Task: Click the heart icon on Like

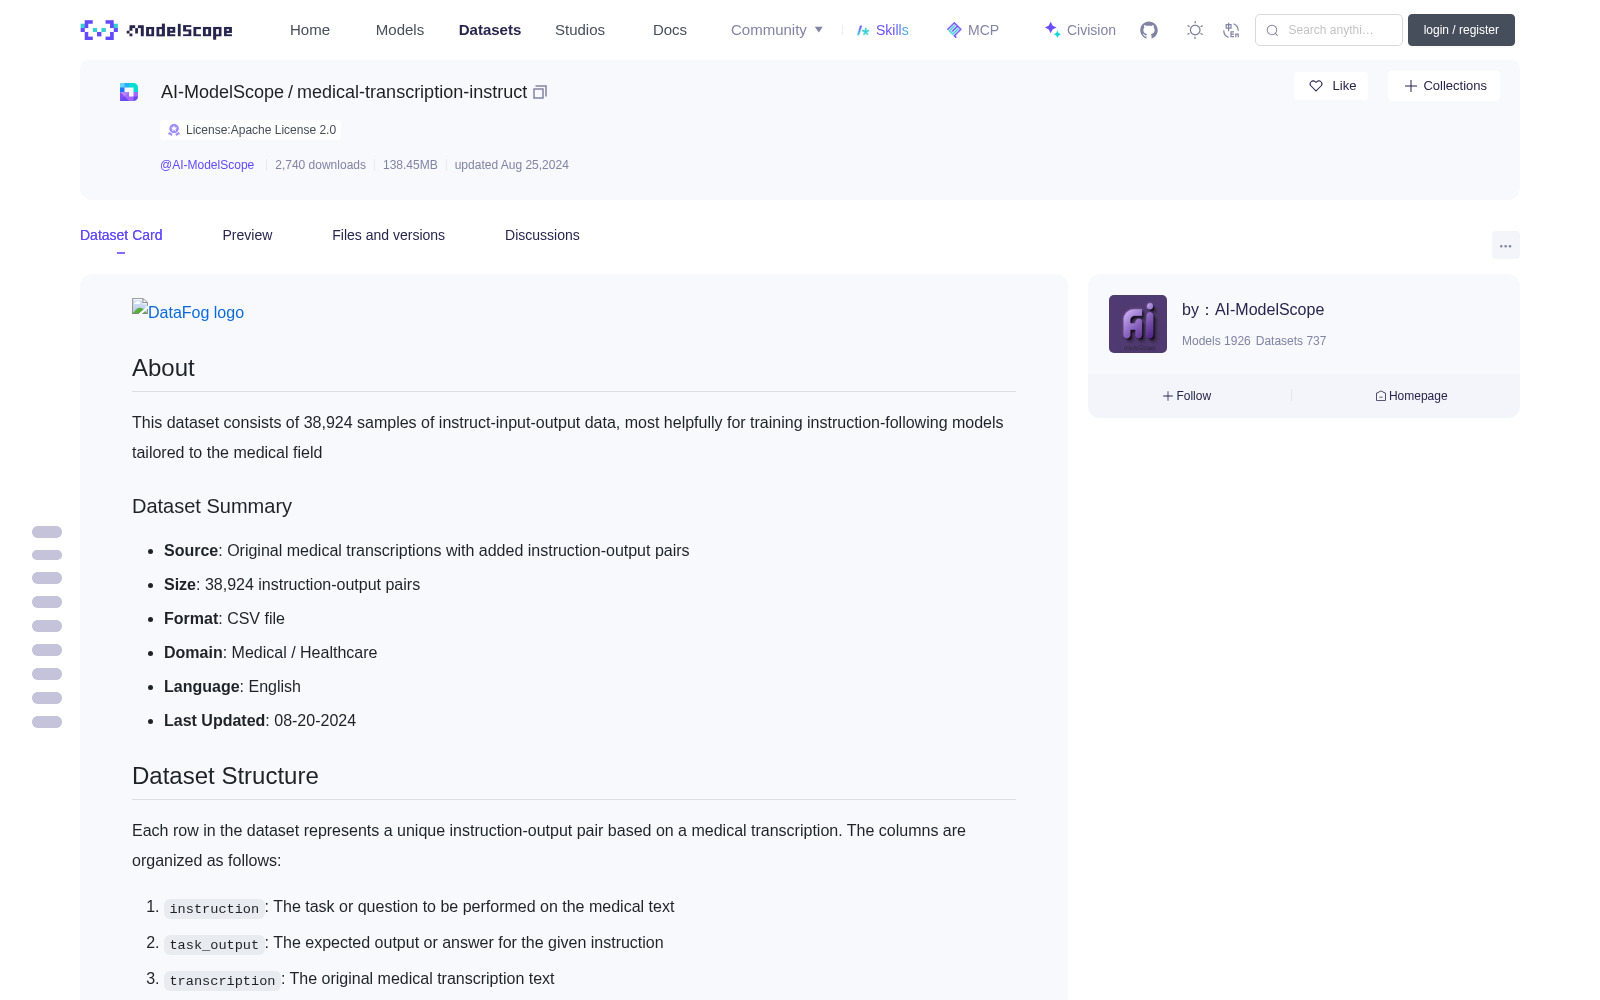Action: click(x=1316, y=86)
